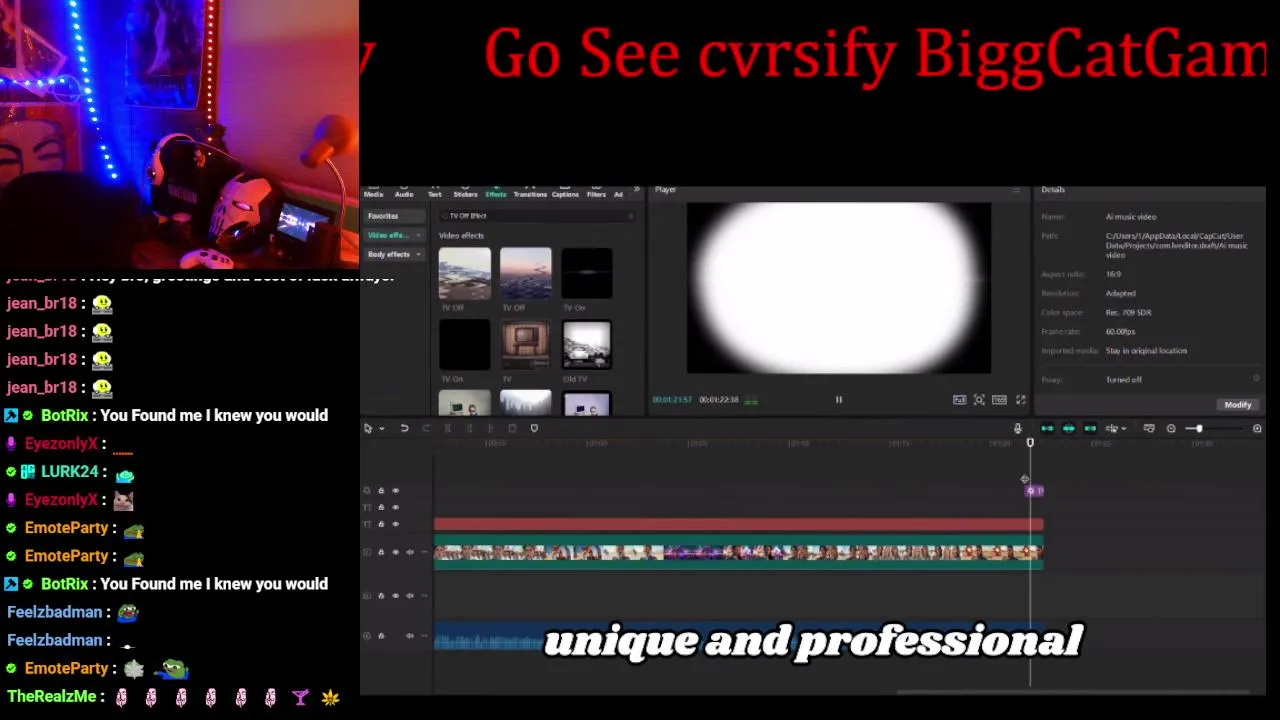1280x720 pixels.
Task: Open the Stickers tab
Action: click(465, 194)
